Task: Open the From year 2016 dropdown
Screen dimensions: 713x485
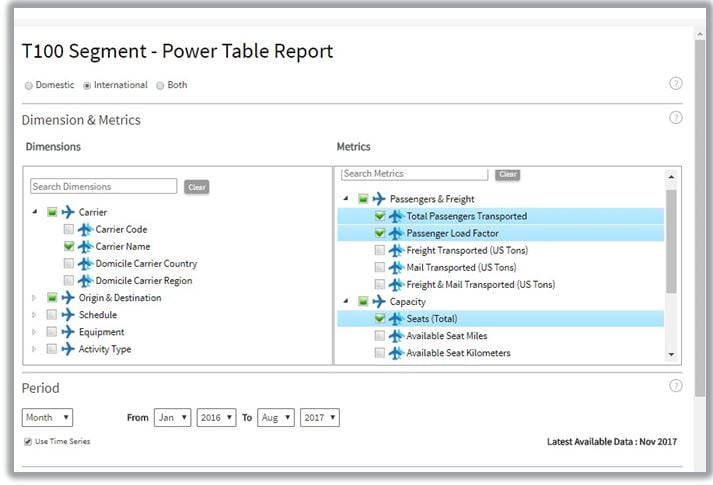Action: (x=216, y=417)
